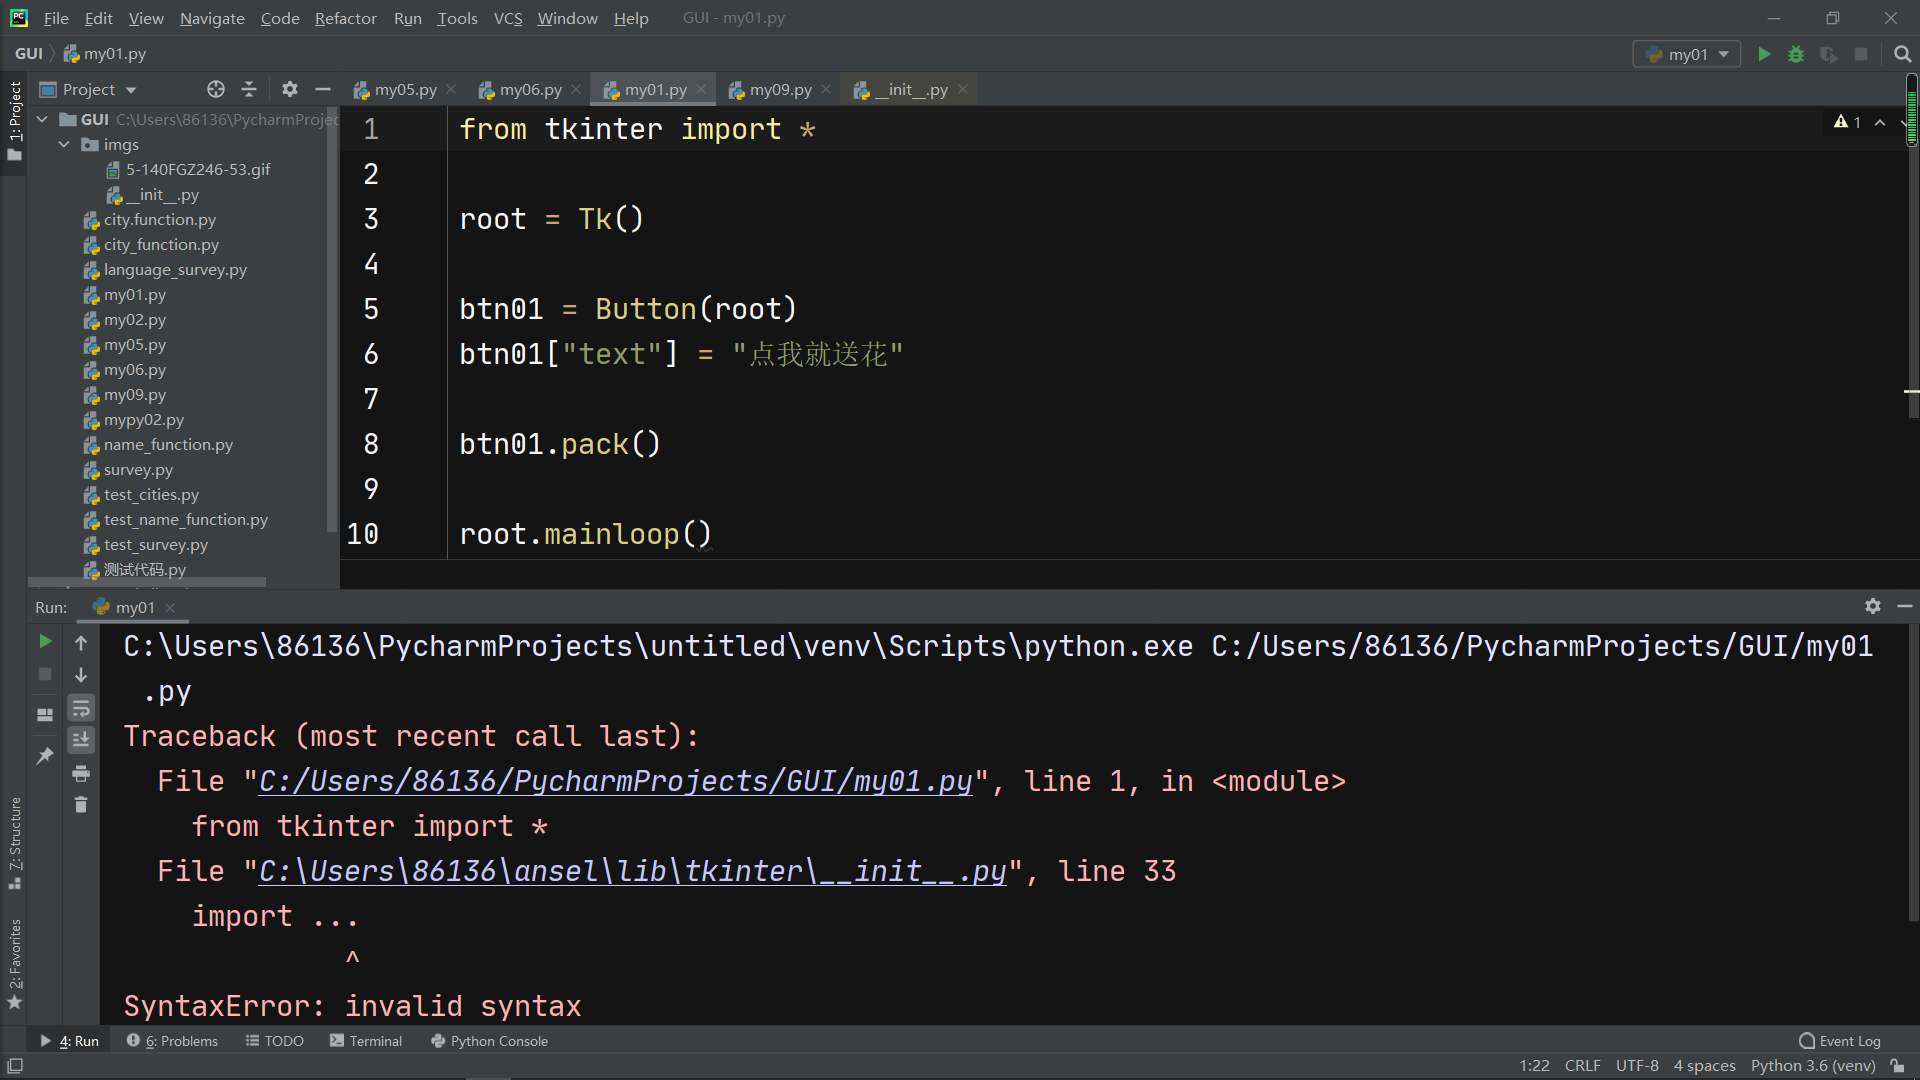This screenshot has height=1080, width=1920.
Task: Rerun my01 in Run panel
Action: [x=45, y=641]
